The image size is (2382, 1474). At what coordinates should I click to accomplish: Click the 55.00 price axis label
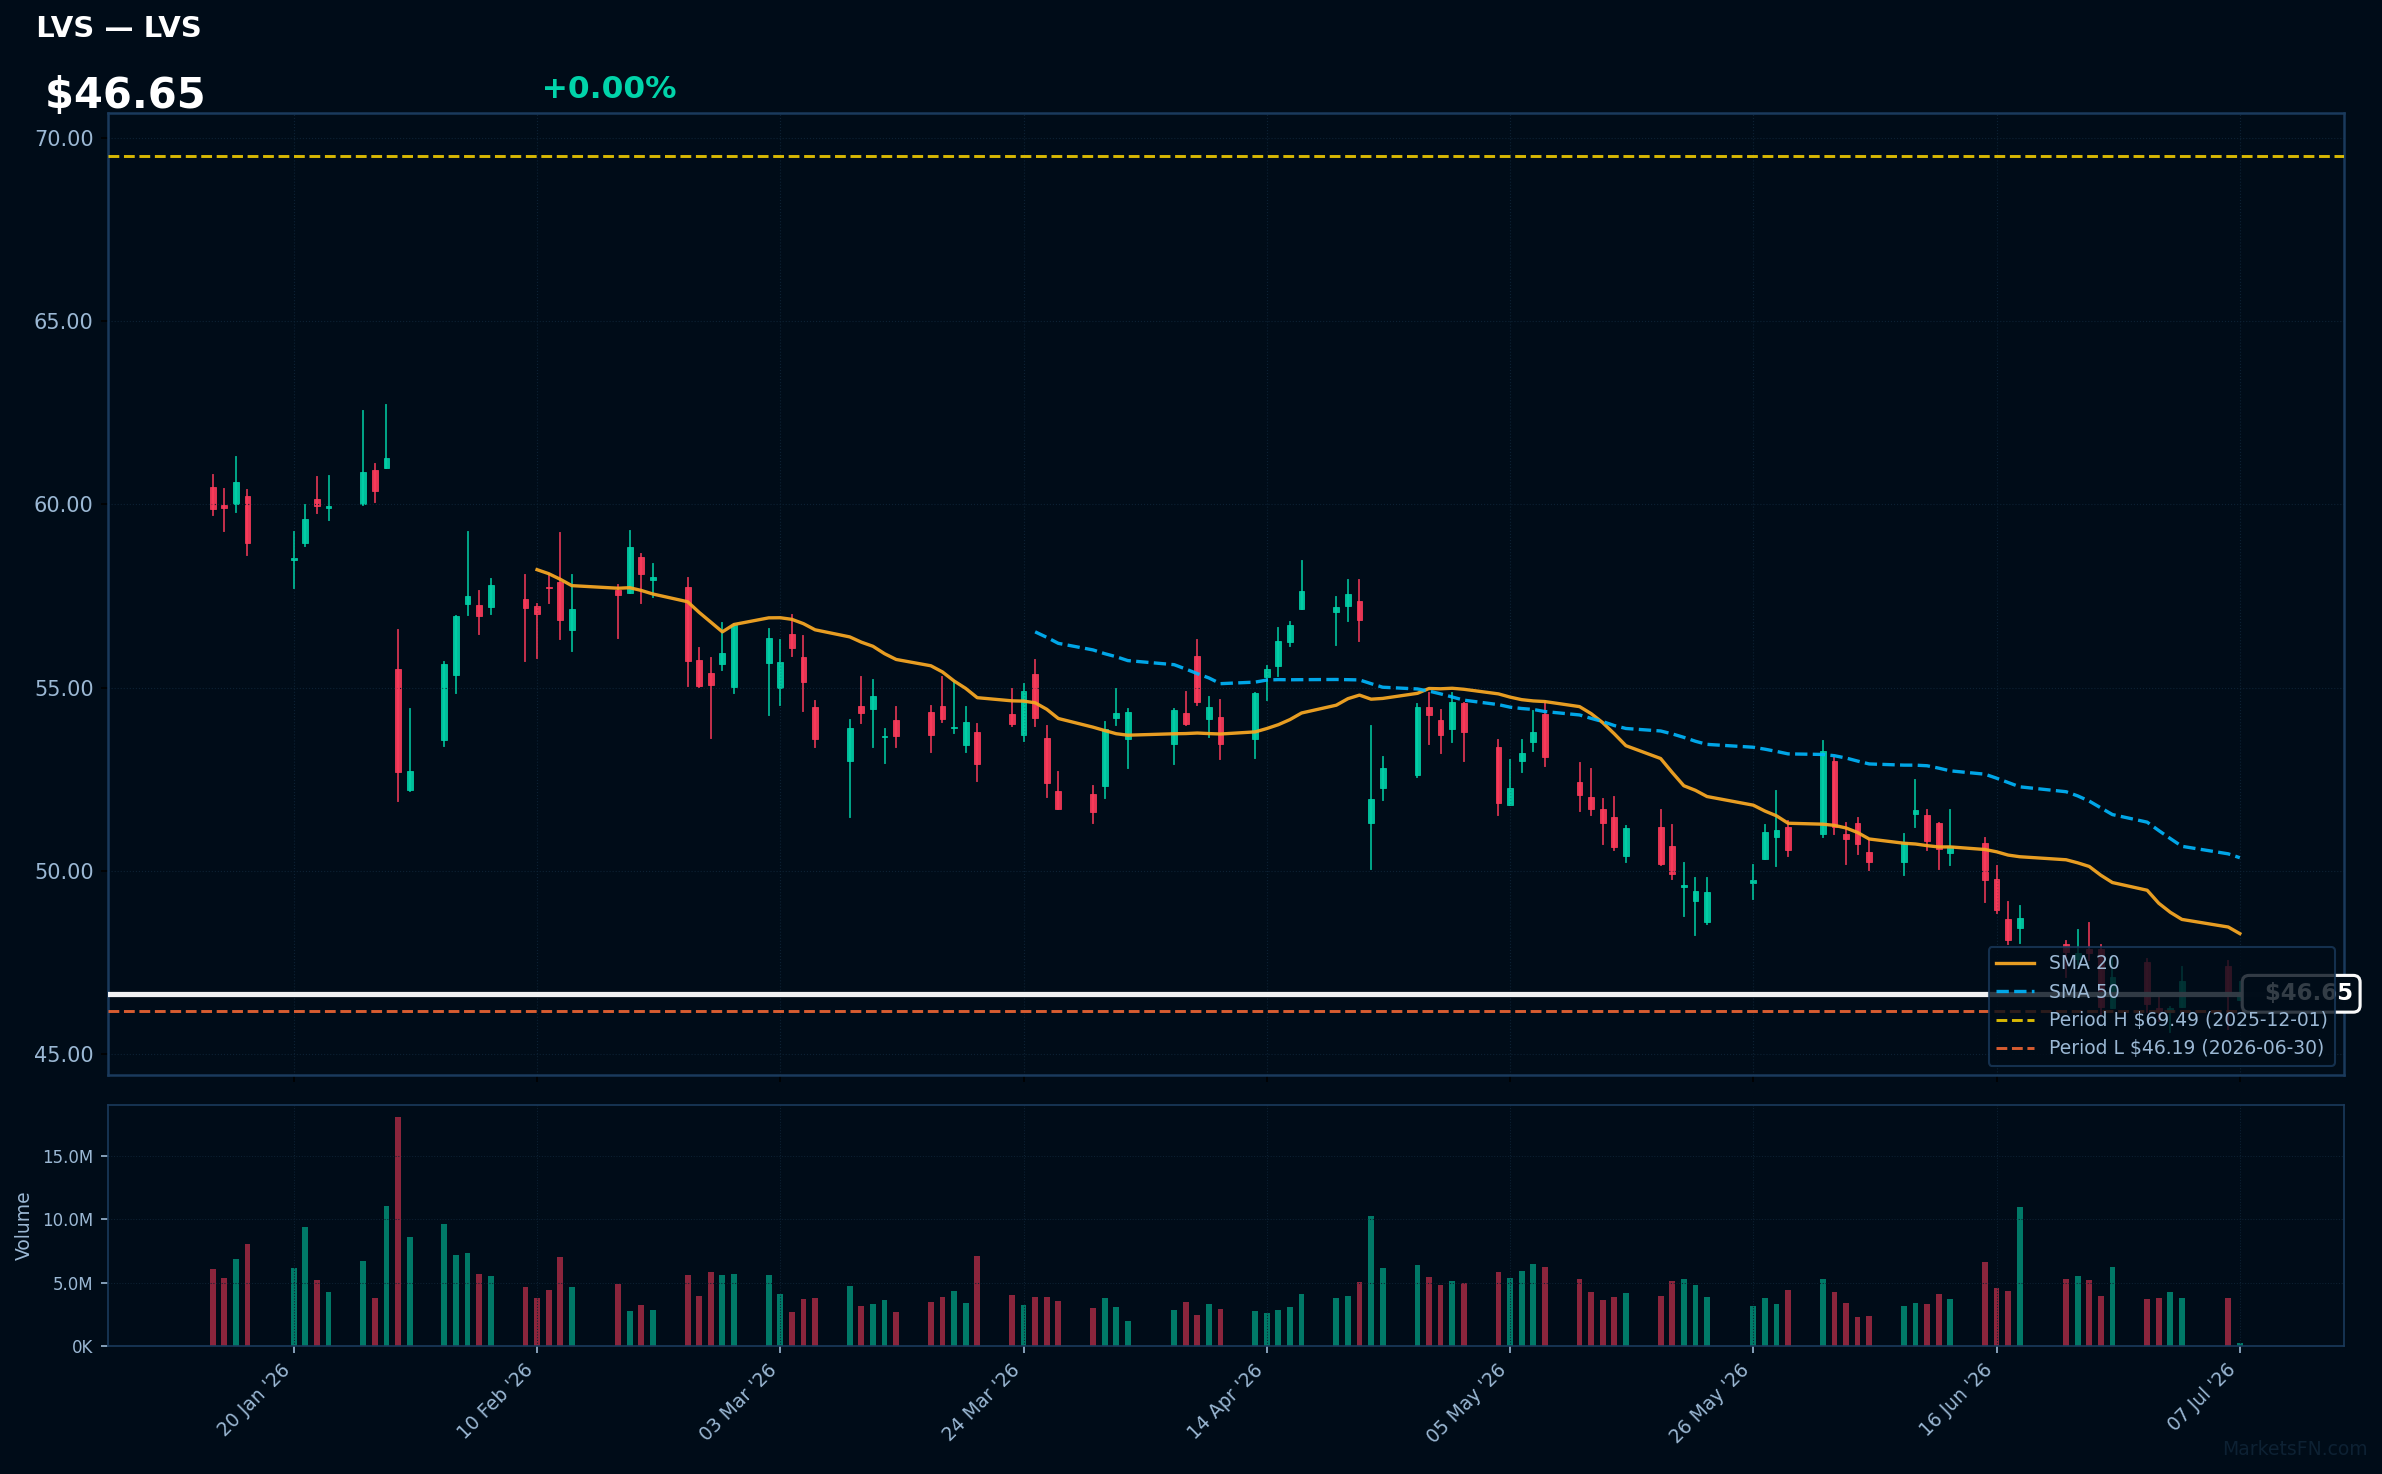[x=64, y=688]
